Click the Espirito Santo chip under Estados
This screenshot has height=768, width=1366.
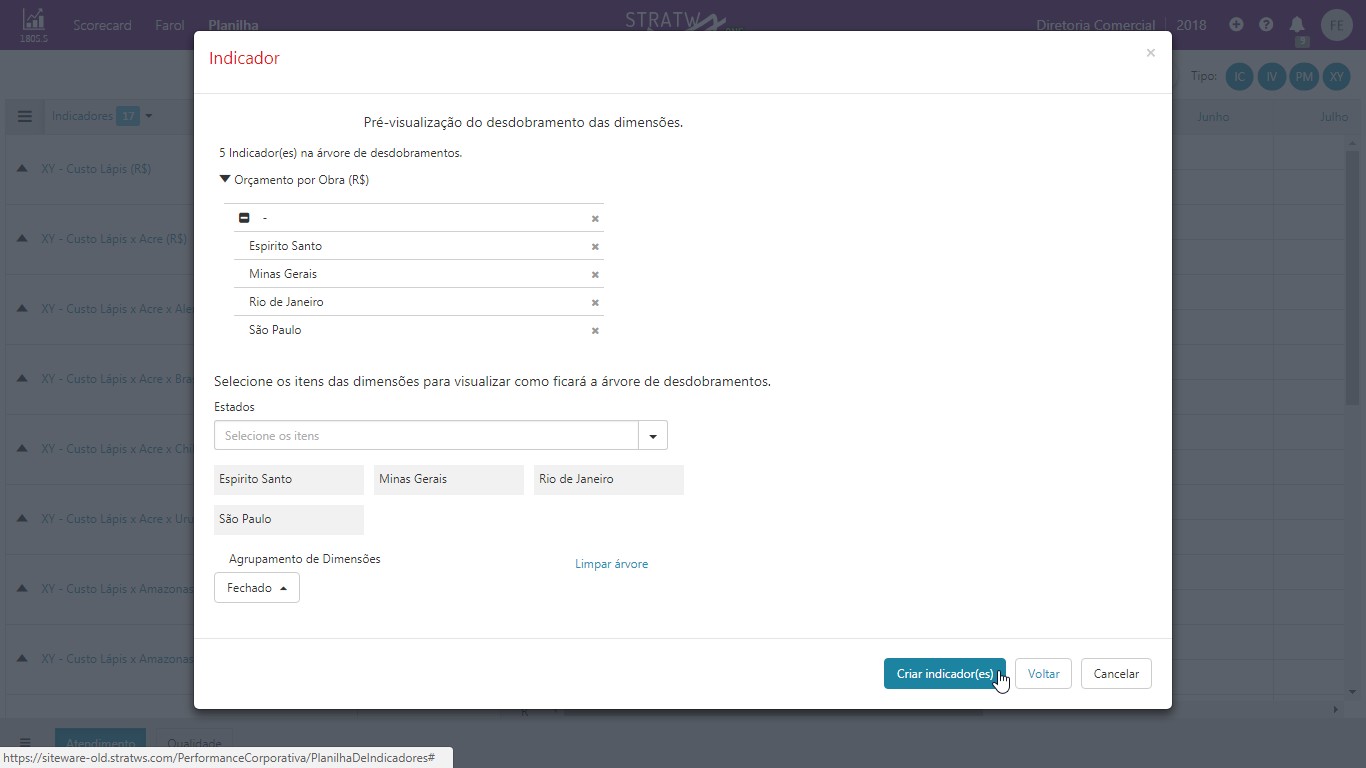point(289,480)
